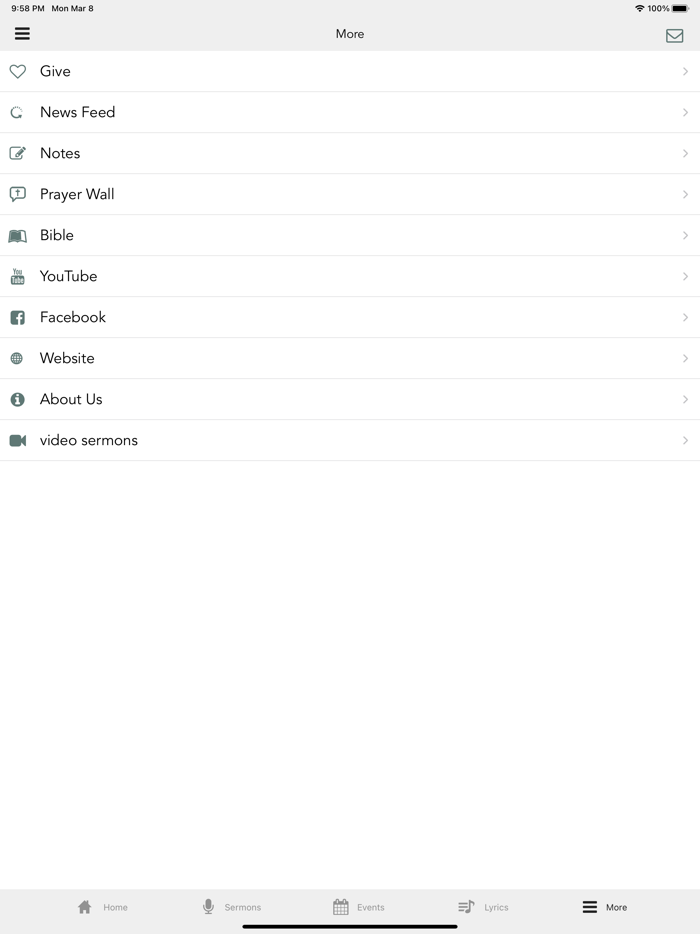Switch to the Sermons tab
The height and width of the screenshot is (934, 700).
(x=232, y=907)
